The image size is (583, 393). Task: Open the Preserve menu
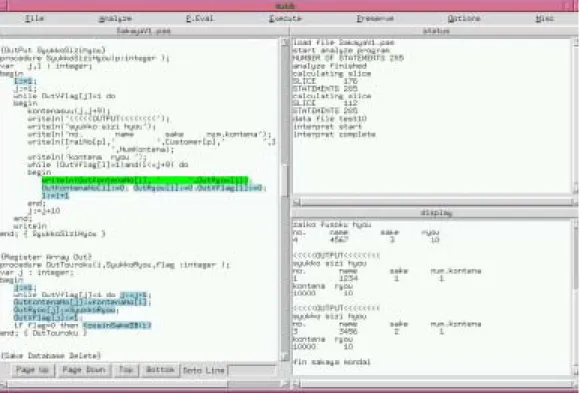tap(375, 18)
